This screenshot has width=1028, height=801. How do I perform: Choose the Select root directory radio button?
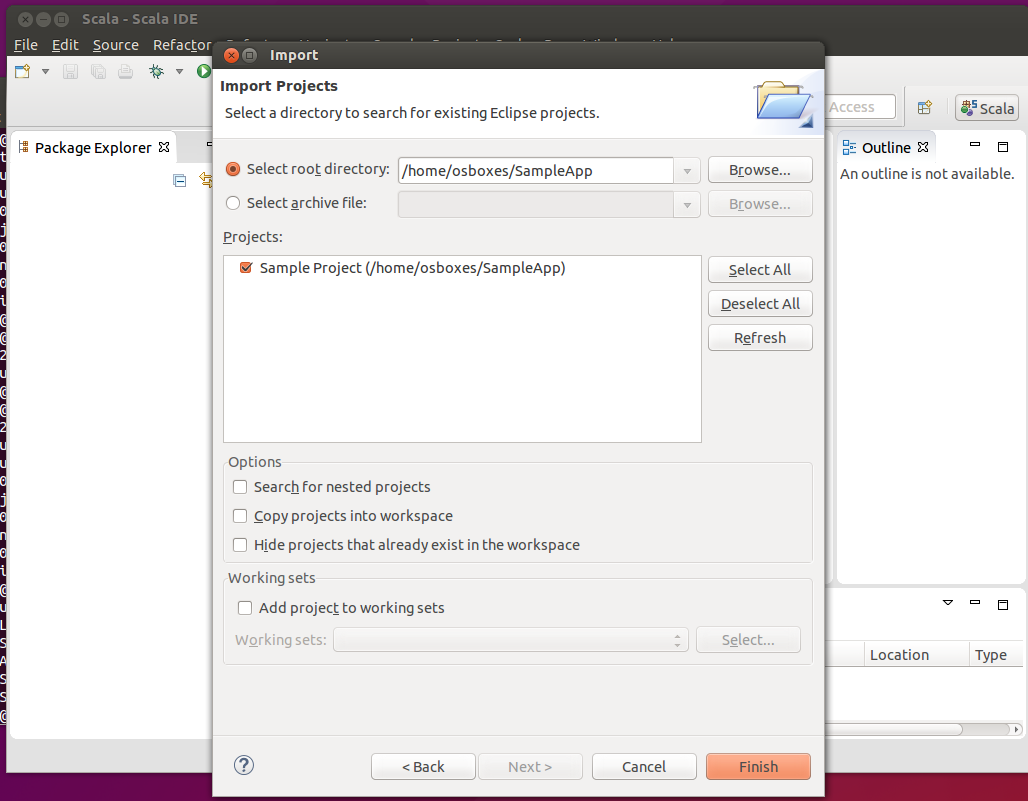pyautogui.click(x=233, y=169)
